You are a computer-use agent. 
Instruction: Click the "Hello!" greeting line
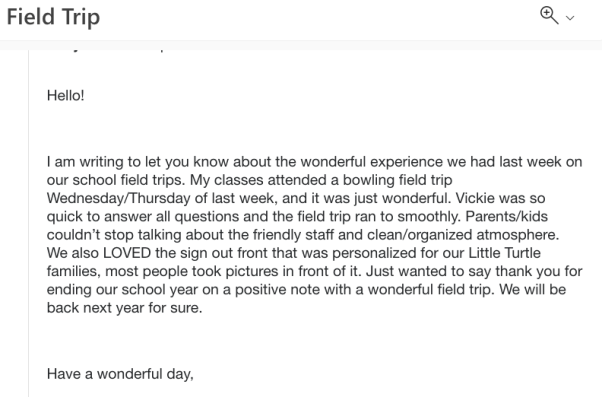point(66,95)
